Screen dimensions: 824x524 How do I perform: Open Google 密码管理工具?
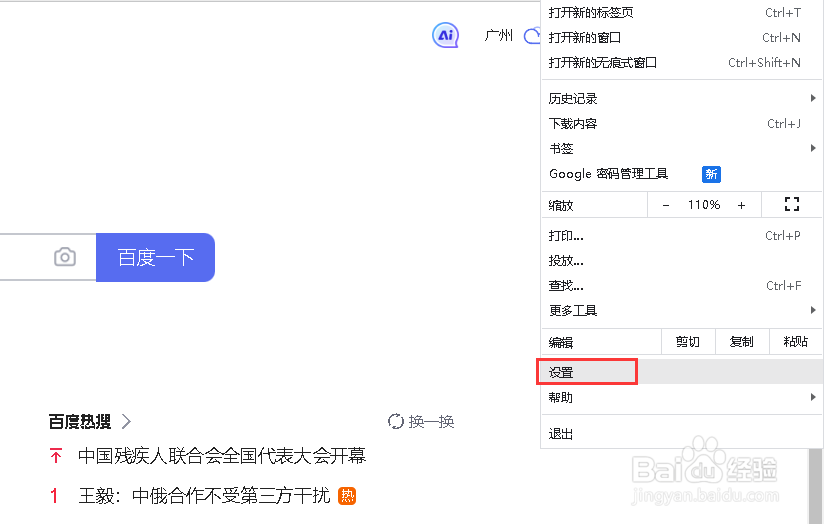[682, 174]
